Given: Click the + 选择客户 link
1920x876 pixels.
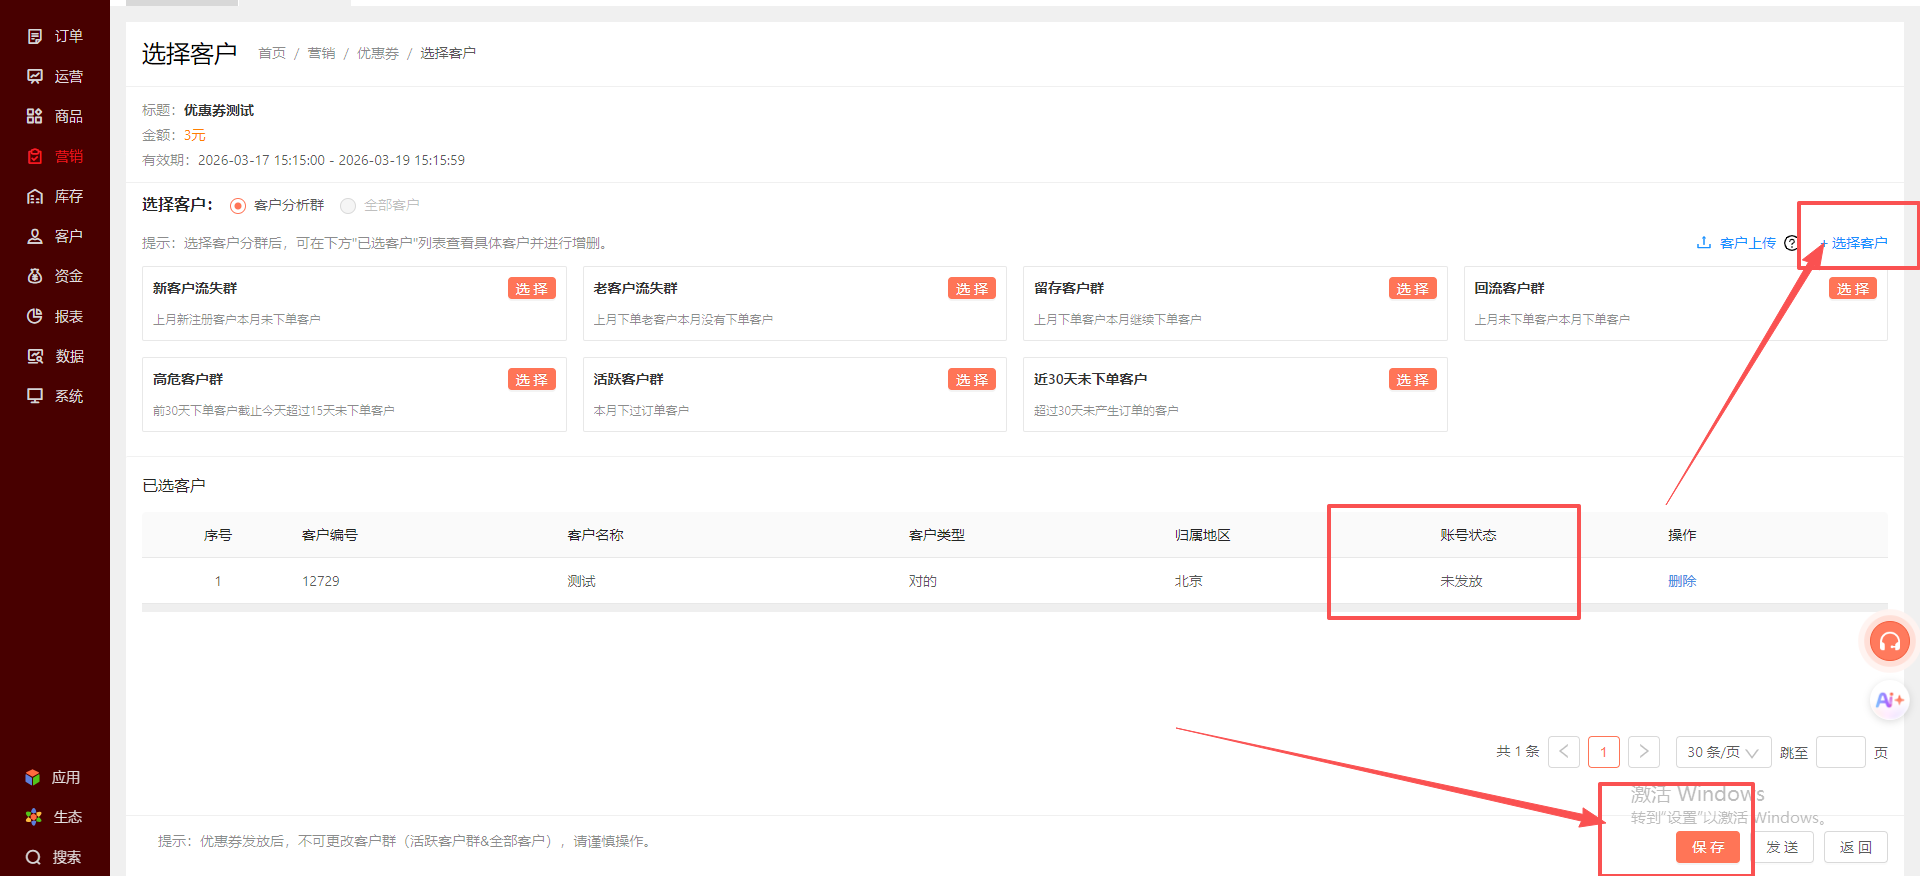Looking at the screenshot, I should pyautogui.click(x=1854, y=243).
